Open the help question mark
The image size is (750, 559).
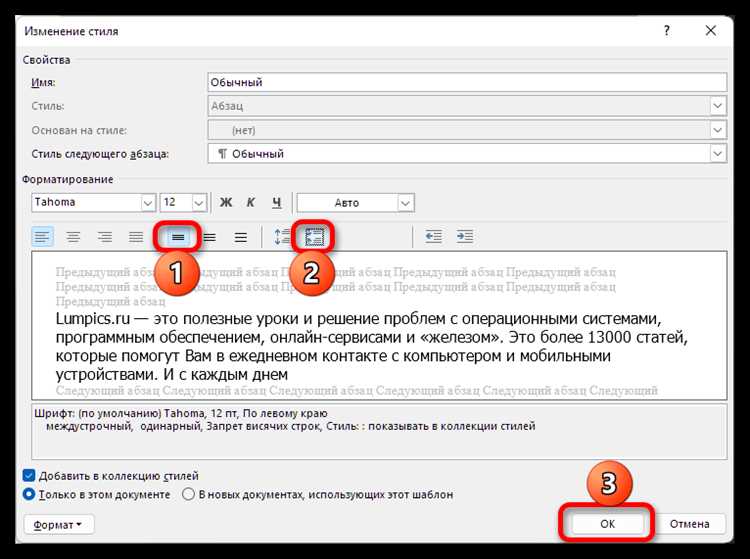667,31
